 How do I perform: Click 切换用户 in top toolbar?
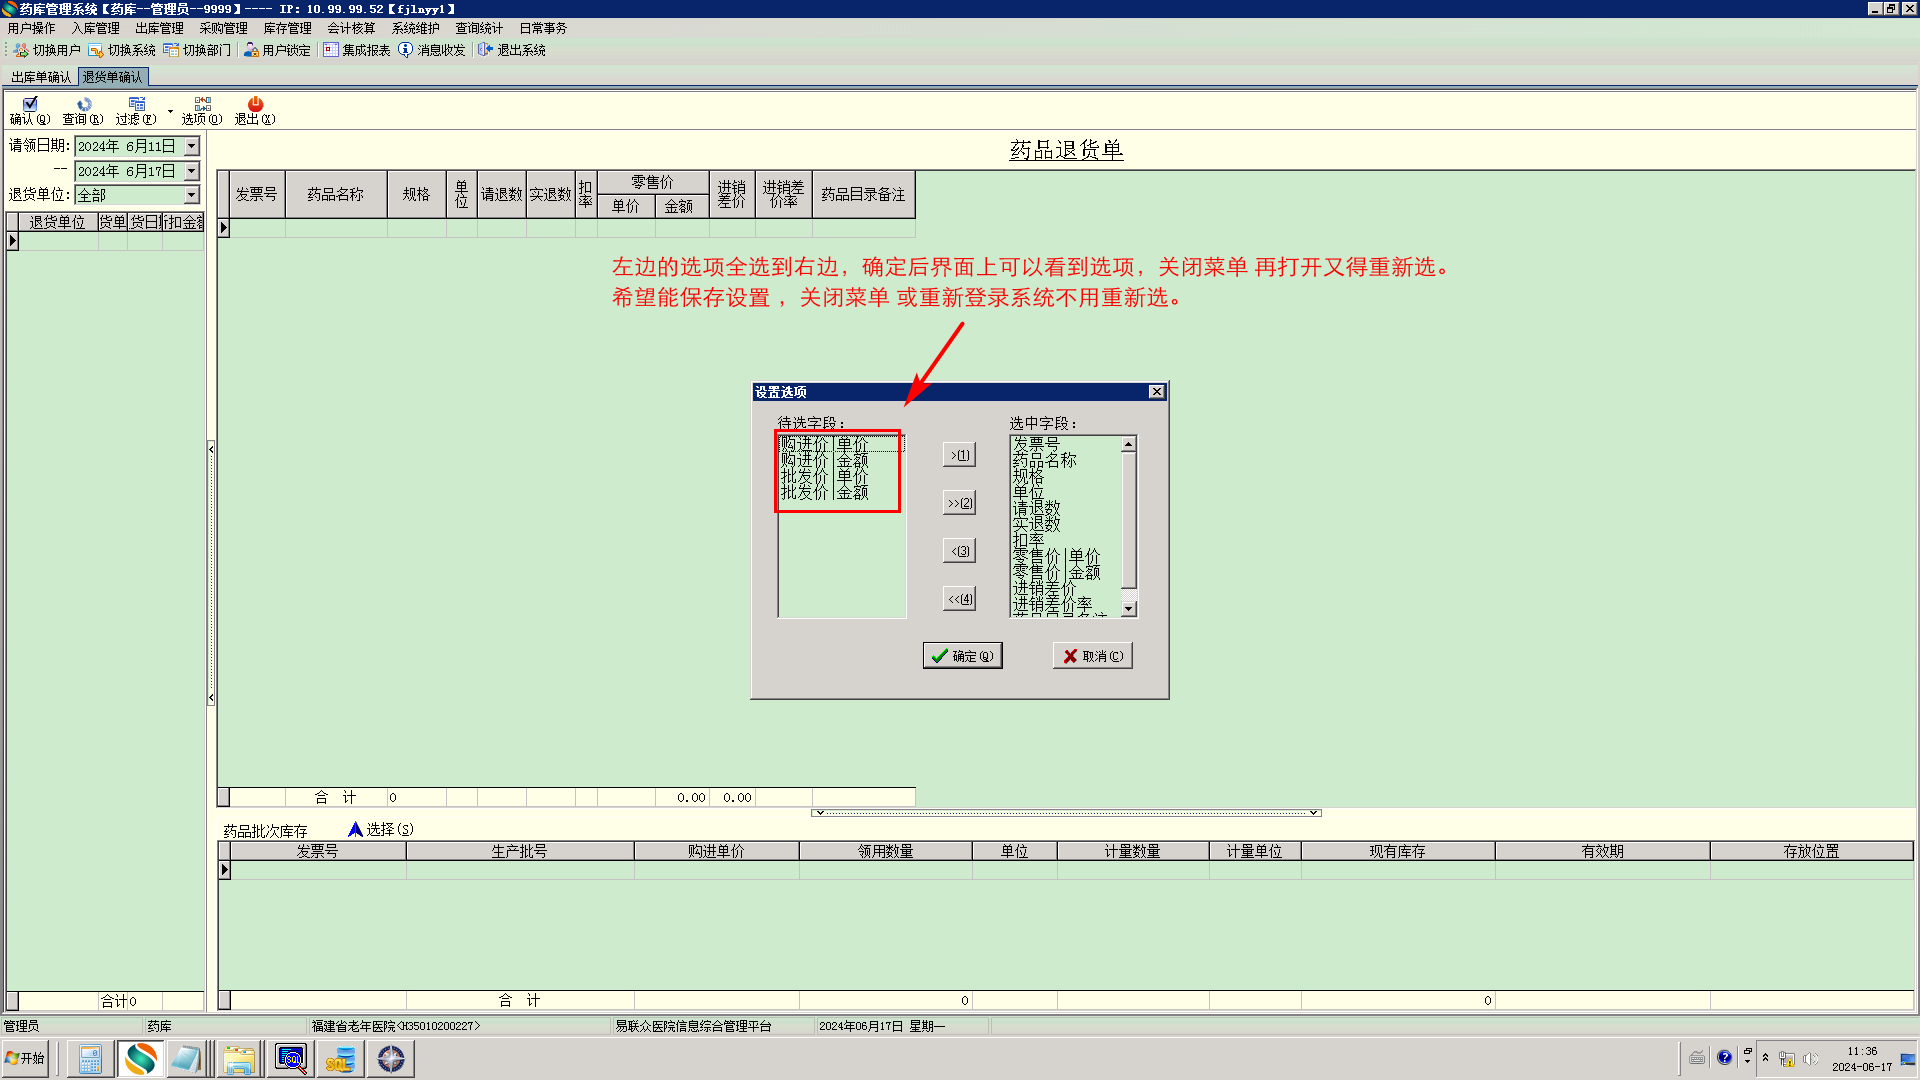(47, 50)
